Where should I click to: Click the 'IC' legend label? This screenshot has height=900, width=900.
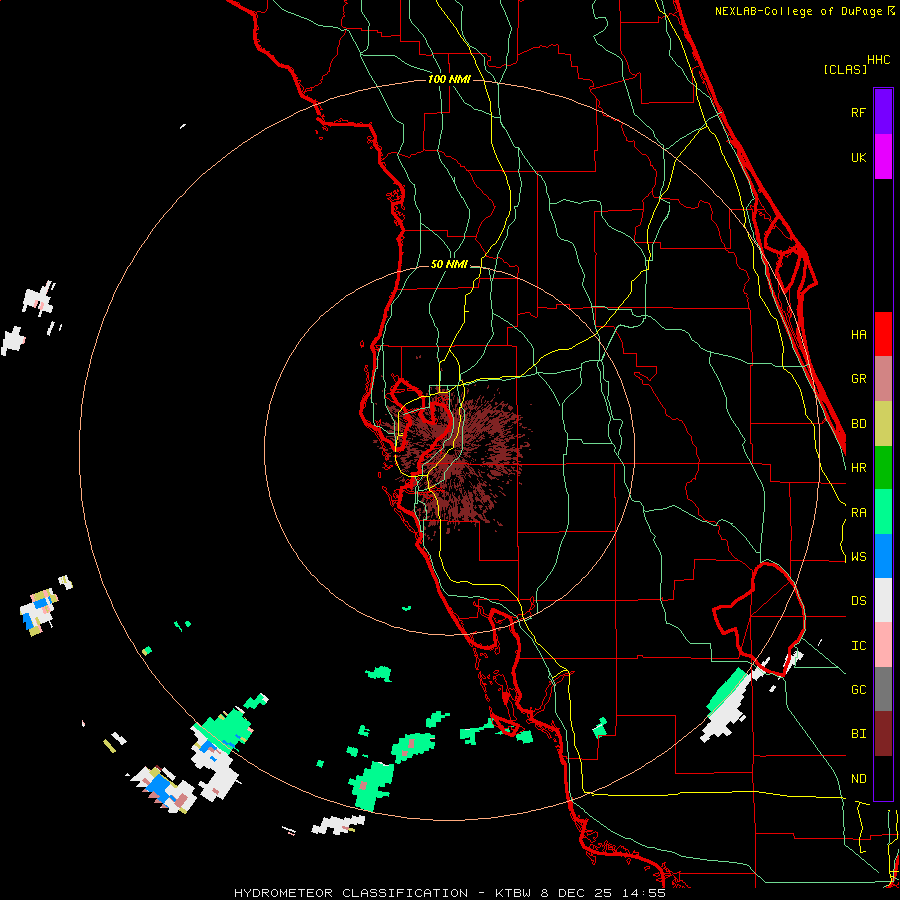coord(858,646)
